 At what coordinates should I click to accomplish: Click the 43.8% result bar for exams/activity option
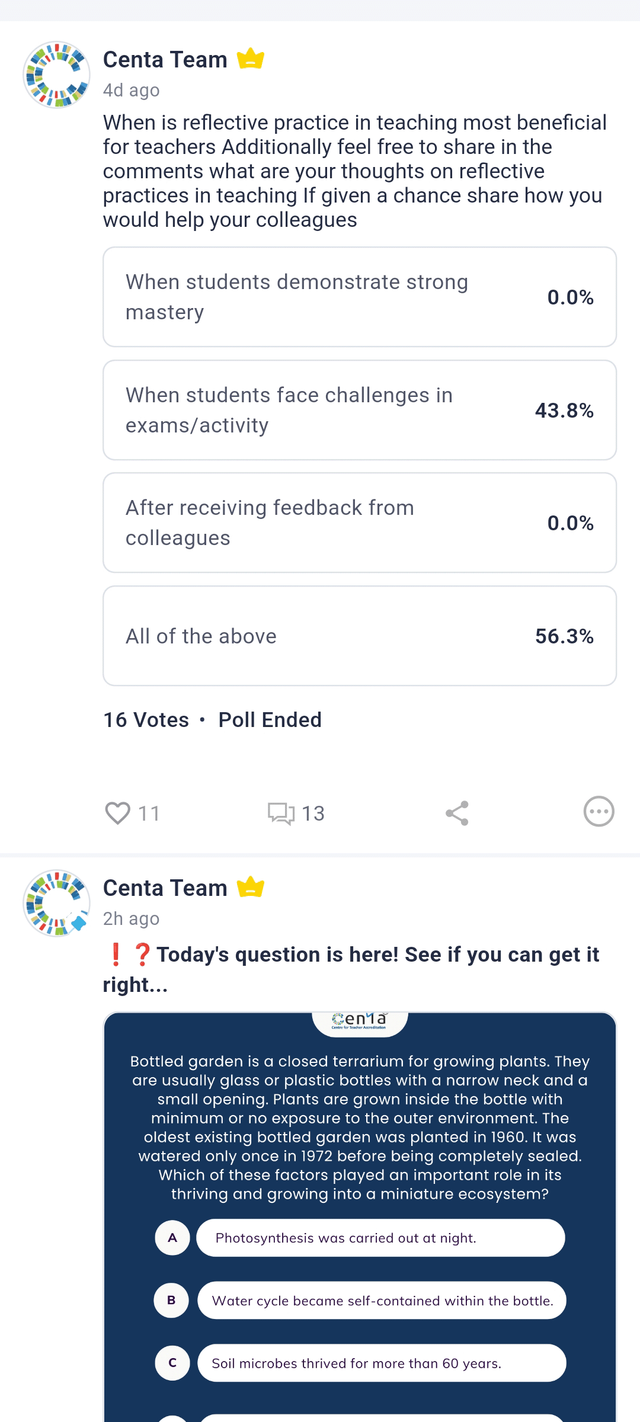[359, 409]
